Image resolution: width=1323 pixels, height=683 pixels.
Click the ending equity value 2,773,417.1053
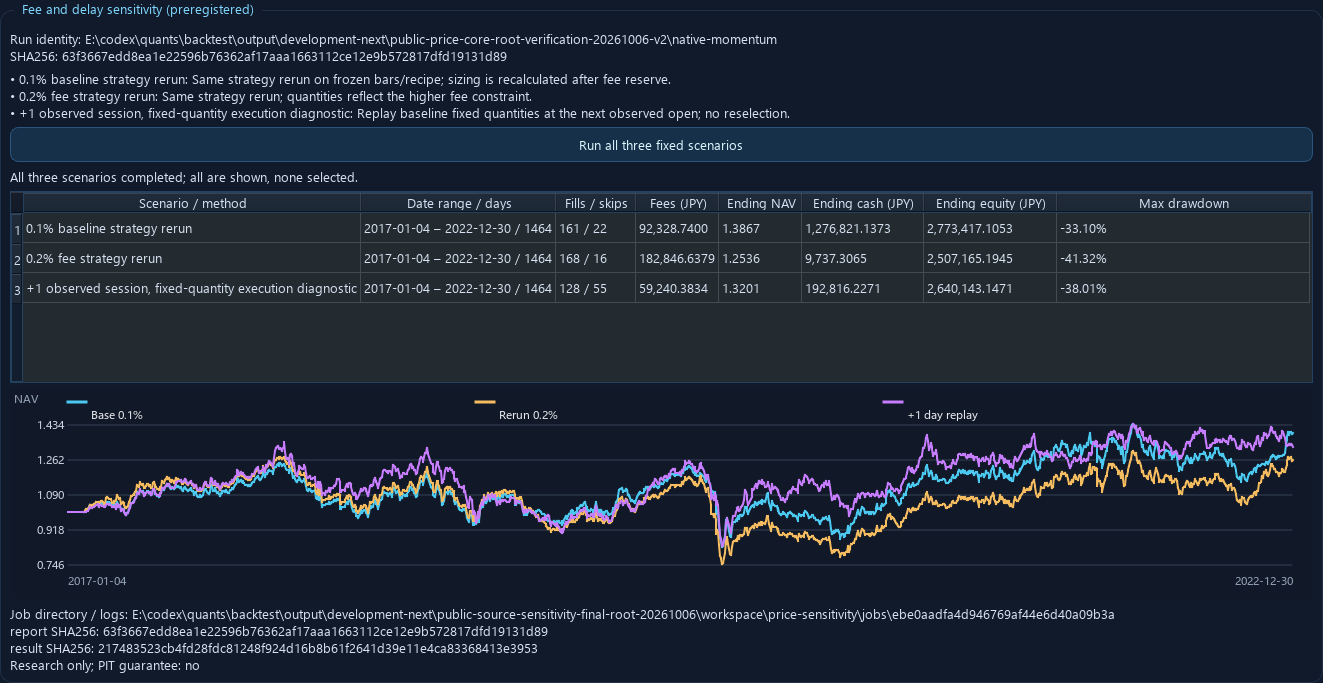[x=990, y=229]
